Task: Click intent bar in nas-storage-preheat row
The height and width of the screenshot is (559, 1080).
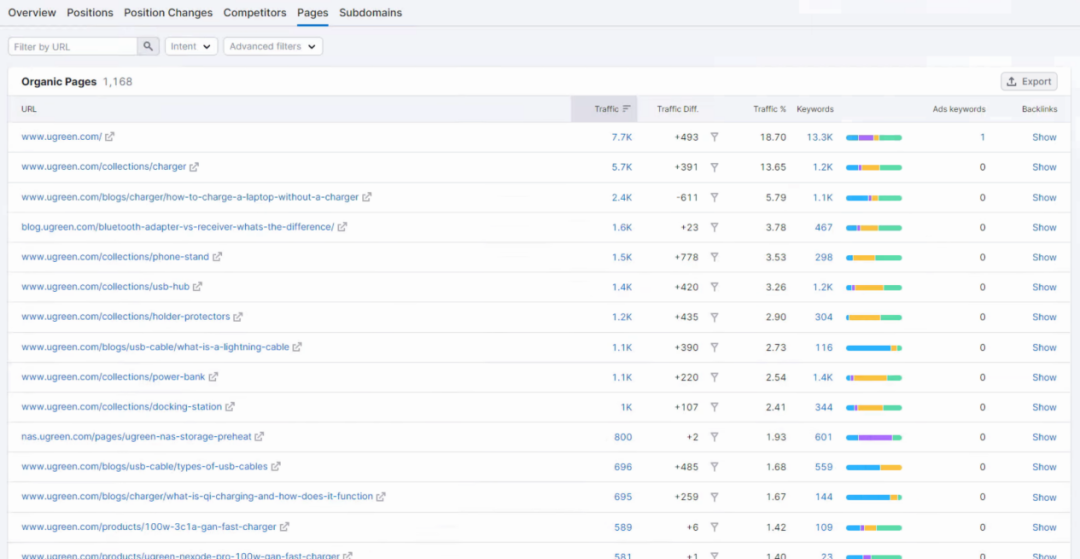Action: click(x=874, y=438)
